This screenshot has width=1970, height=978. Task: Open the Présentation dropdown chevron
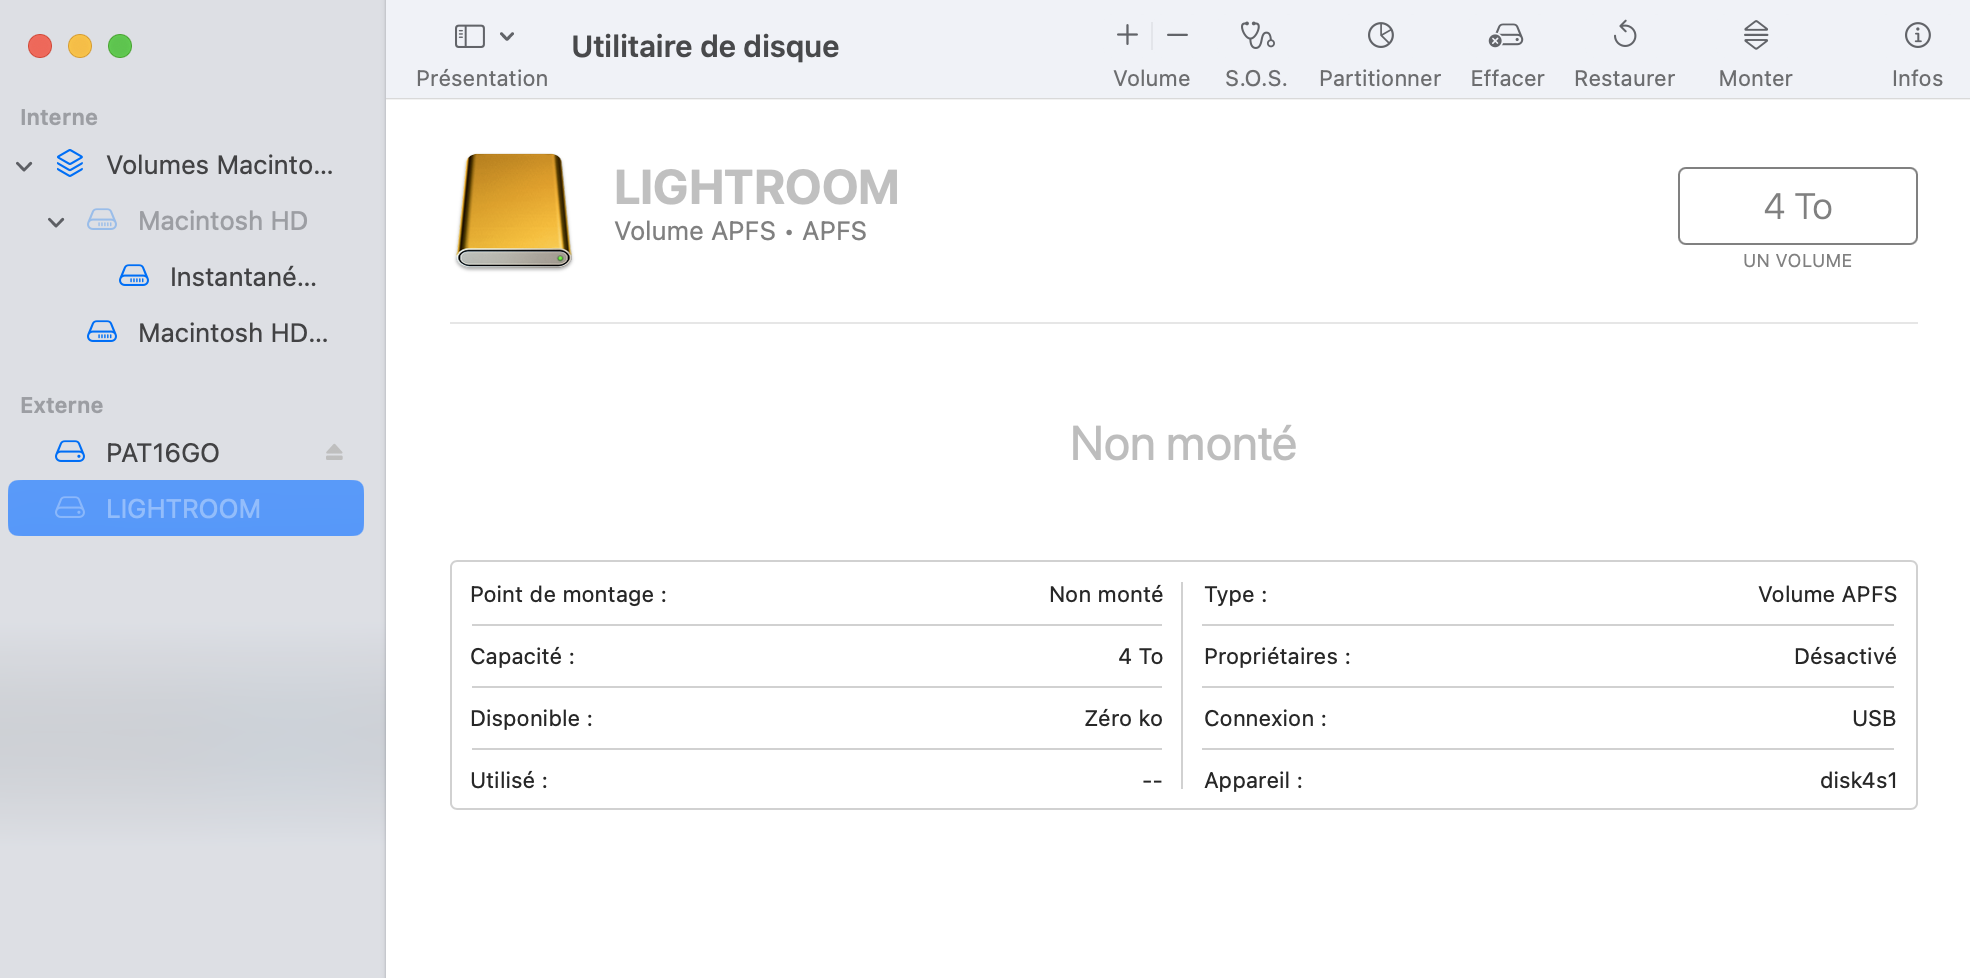(x=507, y=37)
